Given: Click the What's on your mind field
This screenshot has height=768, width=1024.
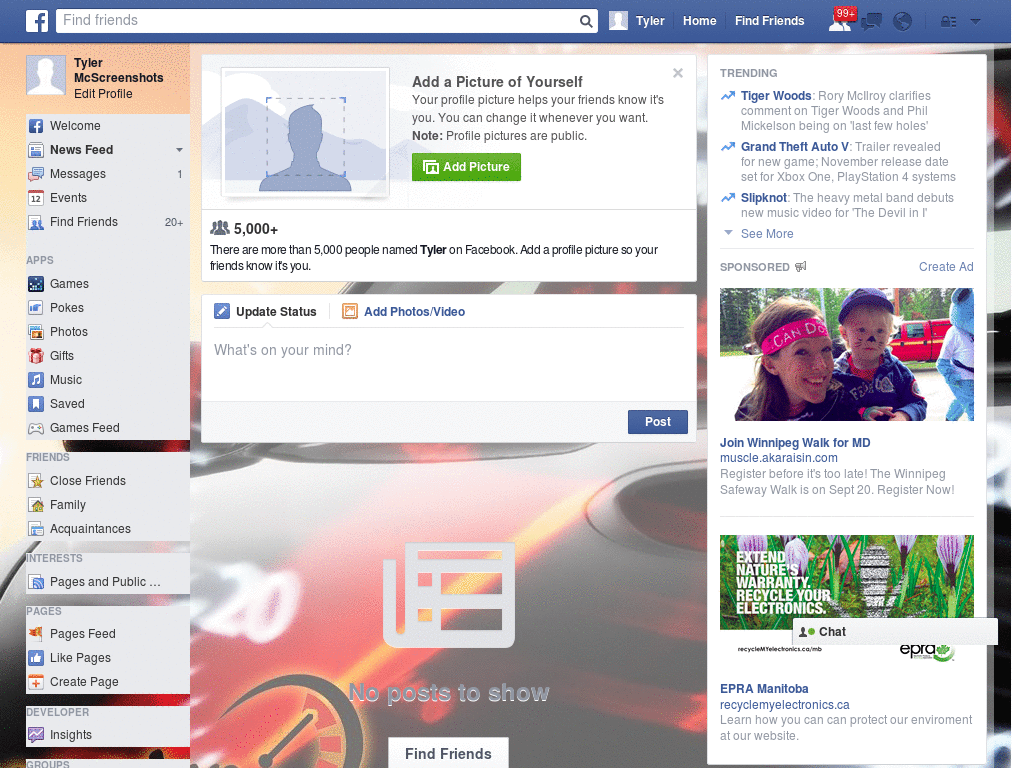Looking at the screenshot, I should pyautogui.click(x=449, y=364).
